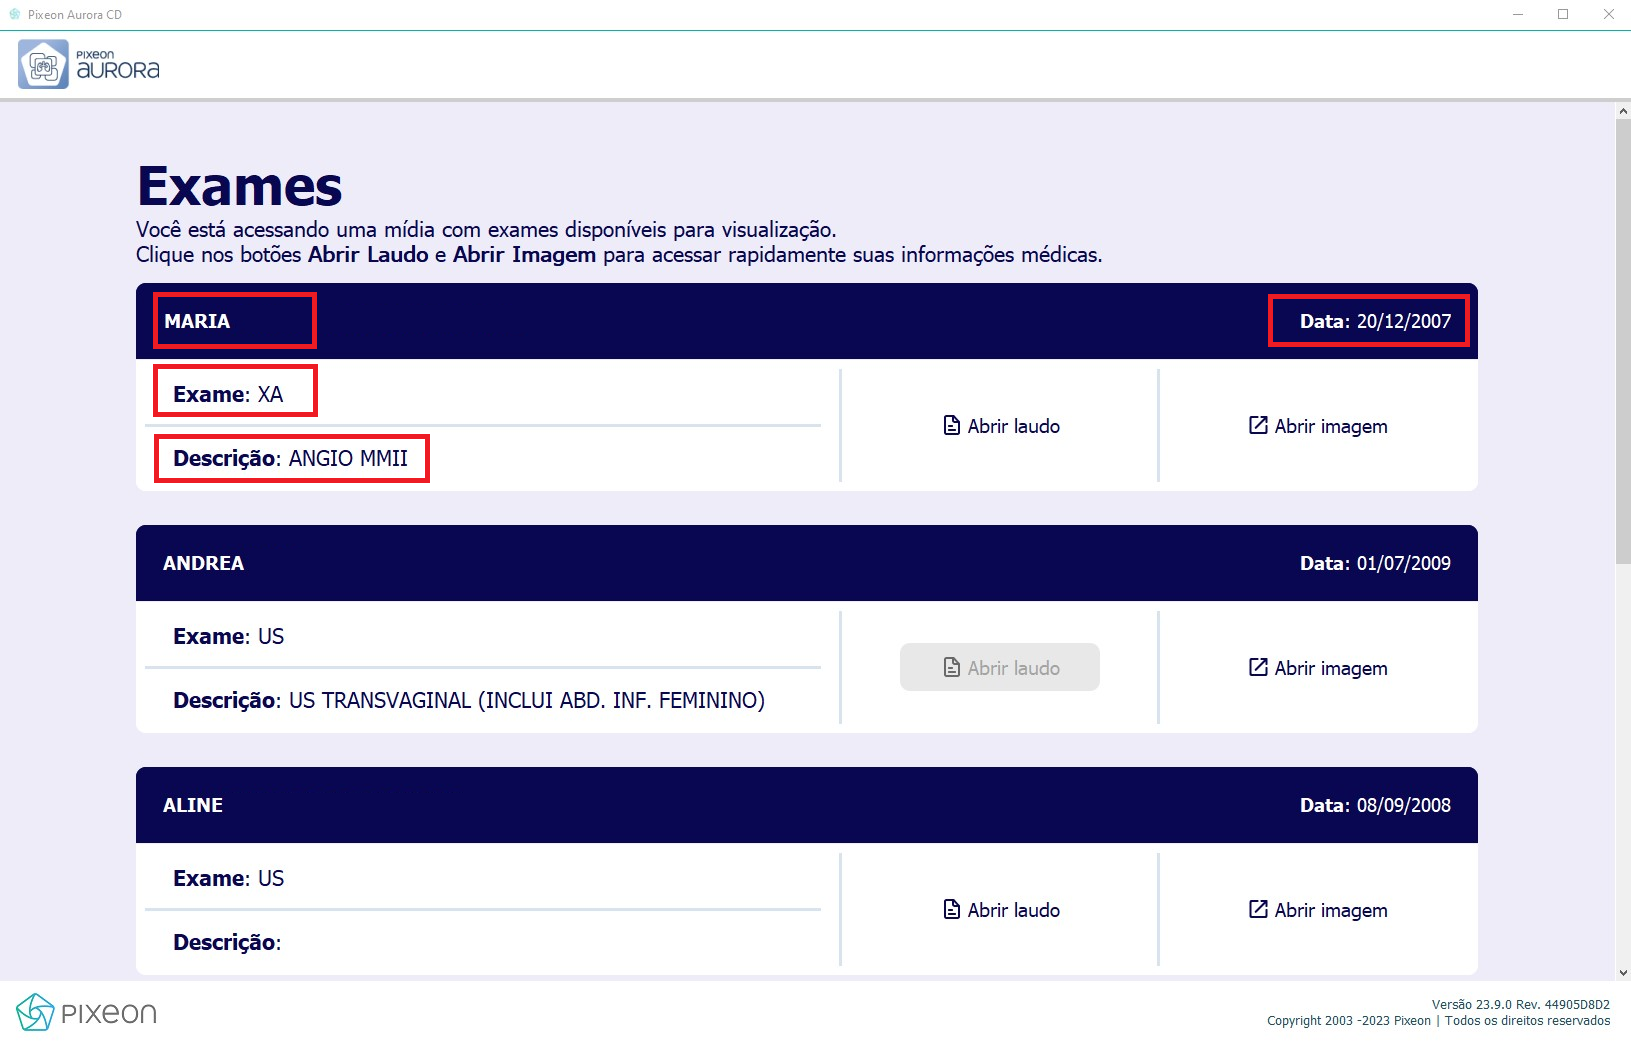Click the Copyright 2003-2023 Pixeon text

click(1349, 1020)
